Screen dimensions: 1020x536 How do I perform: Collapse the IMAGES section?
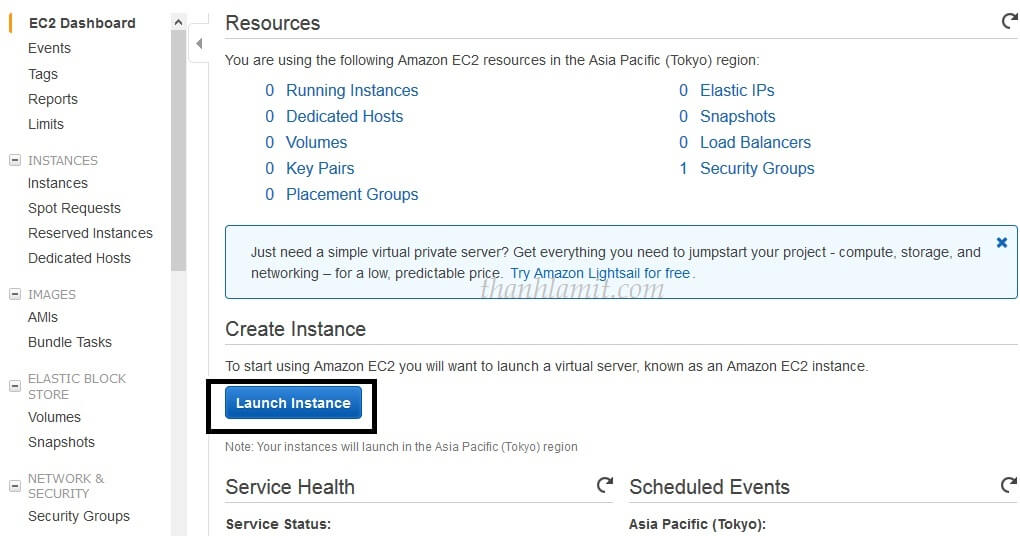[14, 294]
